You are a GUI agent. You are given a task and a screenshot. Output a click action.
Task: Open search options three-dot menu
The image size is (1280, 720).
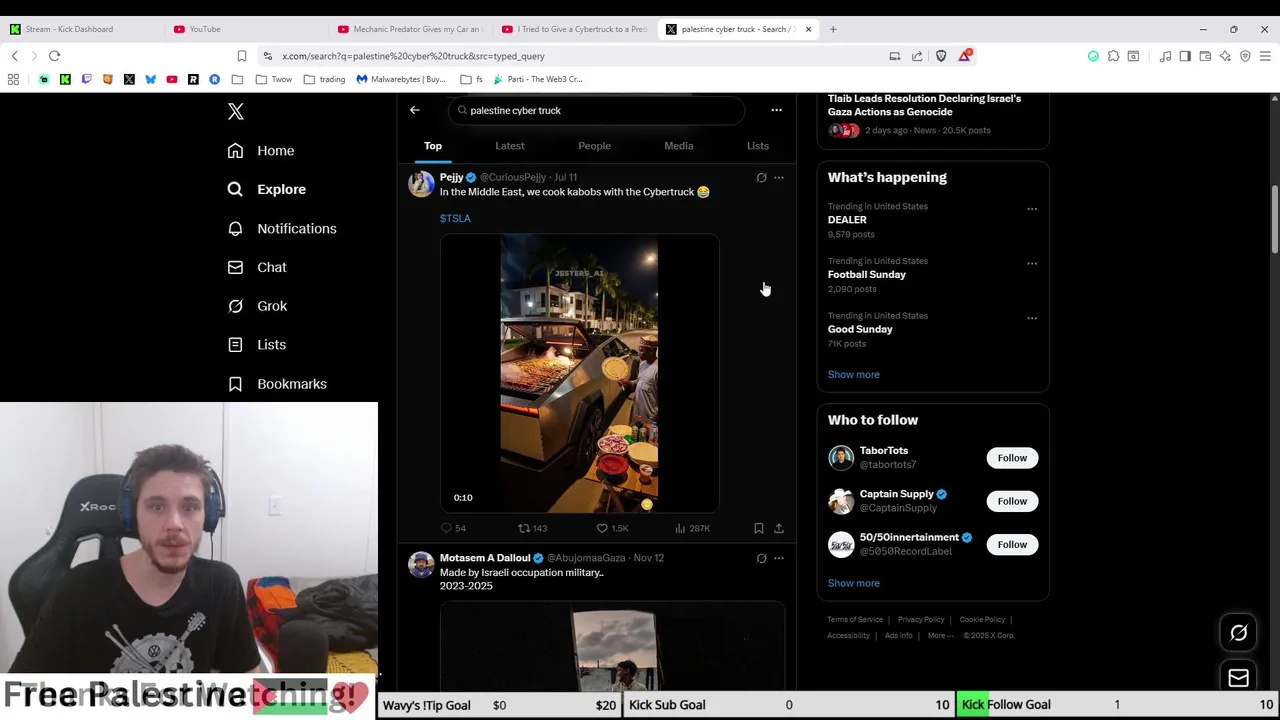776,110
